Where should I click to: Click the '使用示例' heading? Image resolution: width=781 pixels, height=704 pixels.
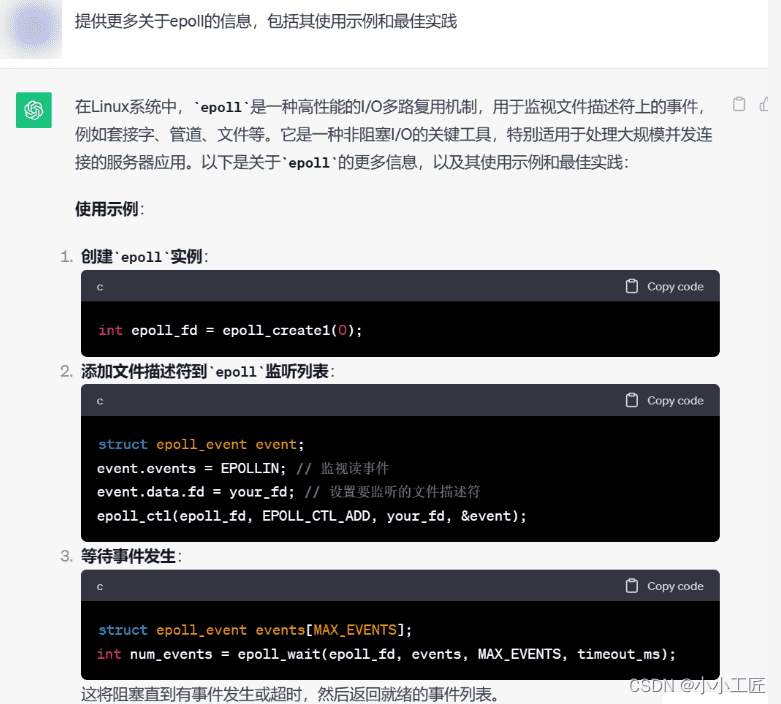[110, 209]
